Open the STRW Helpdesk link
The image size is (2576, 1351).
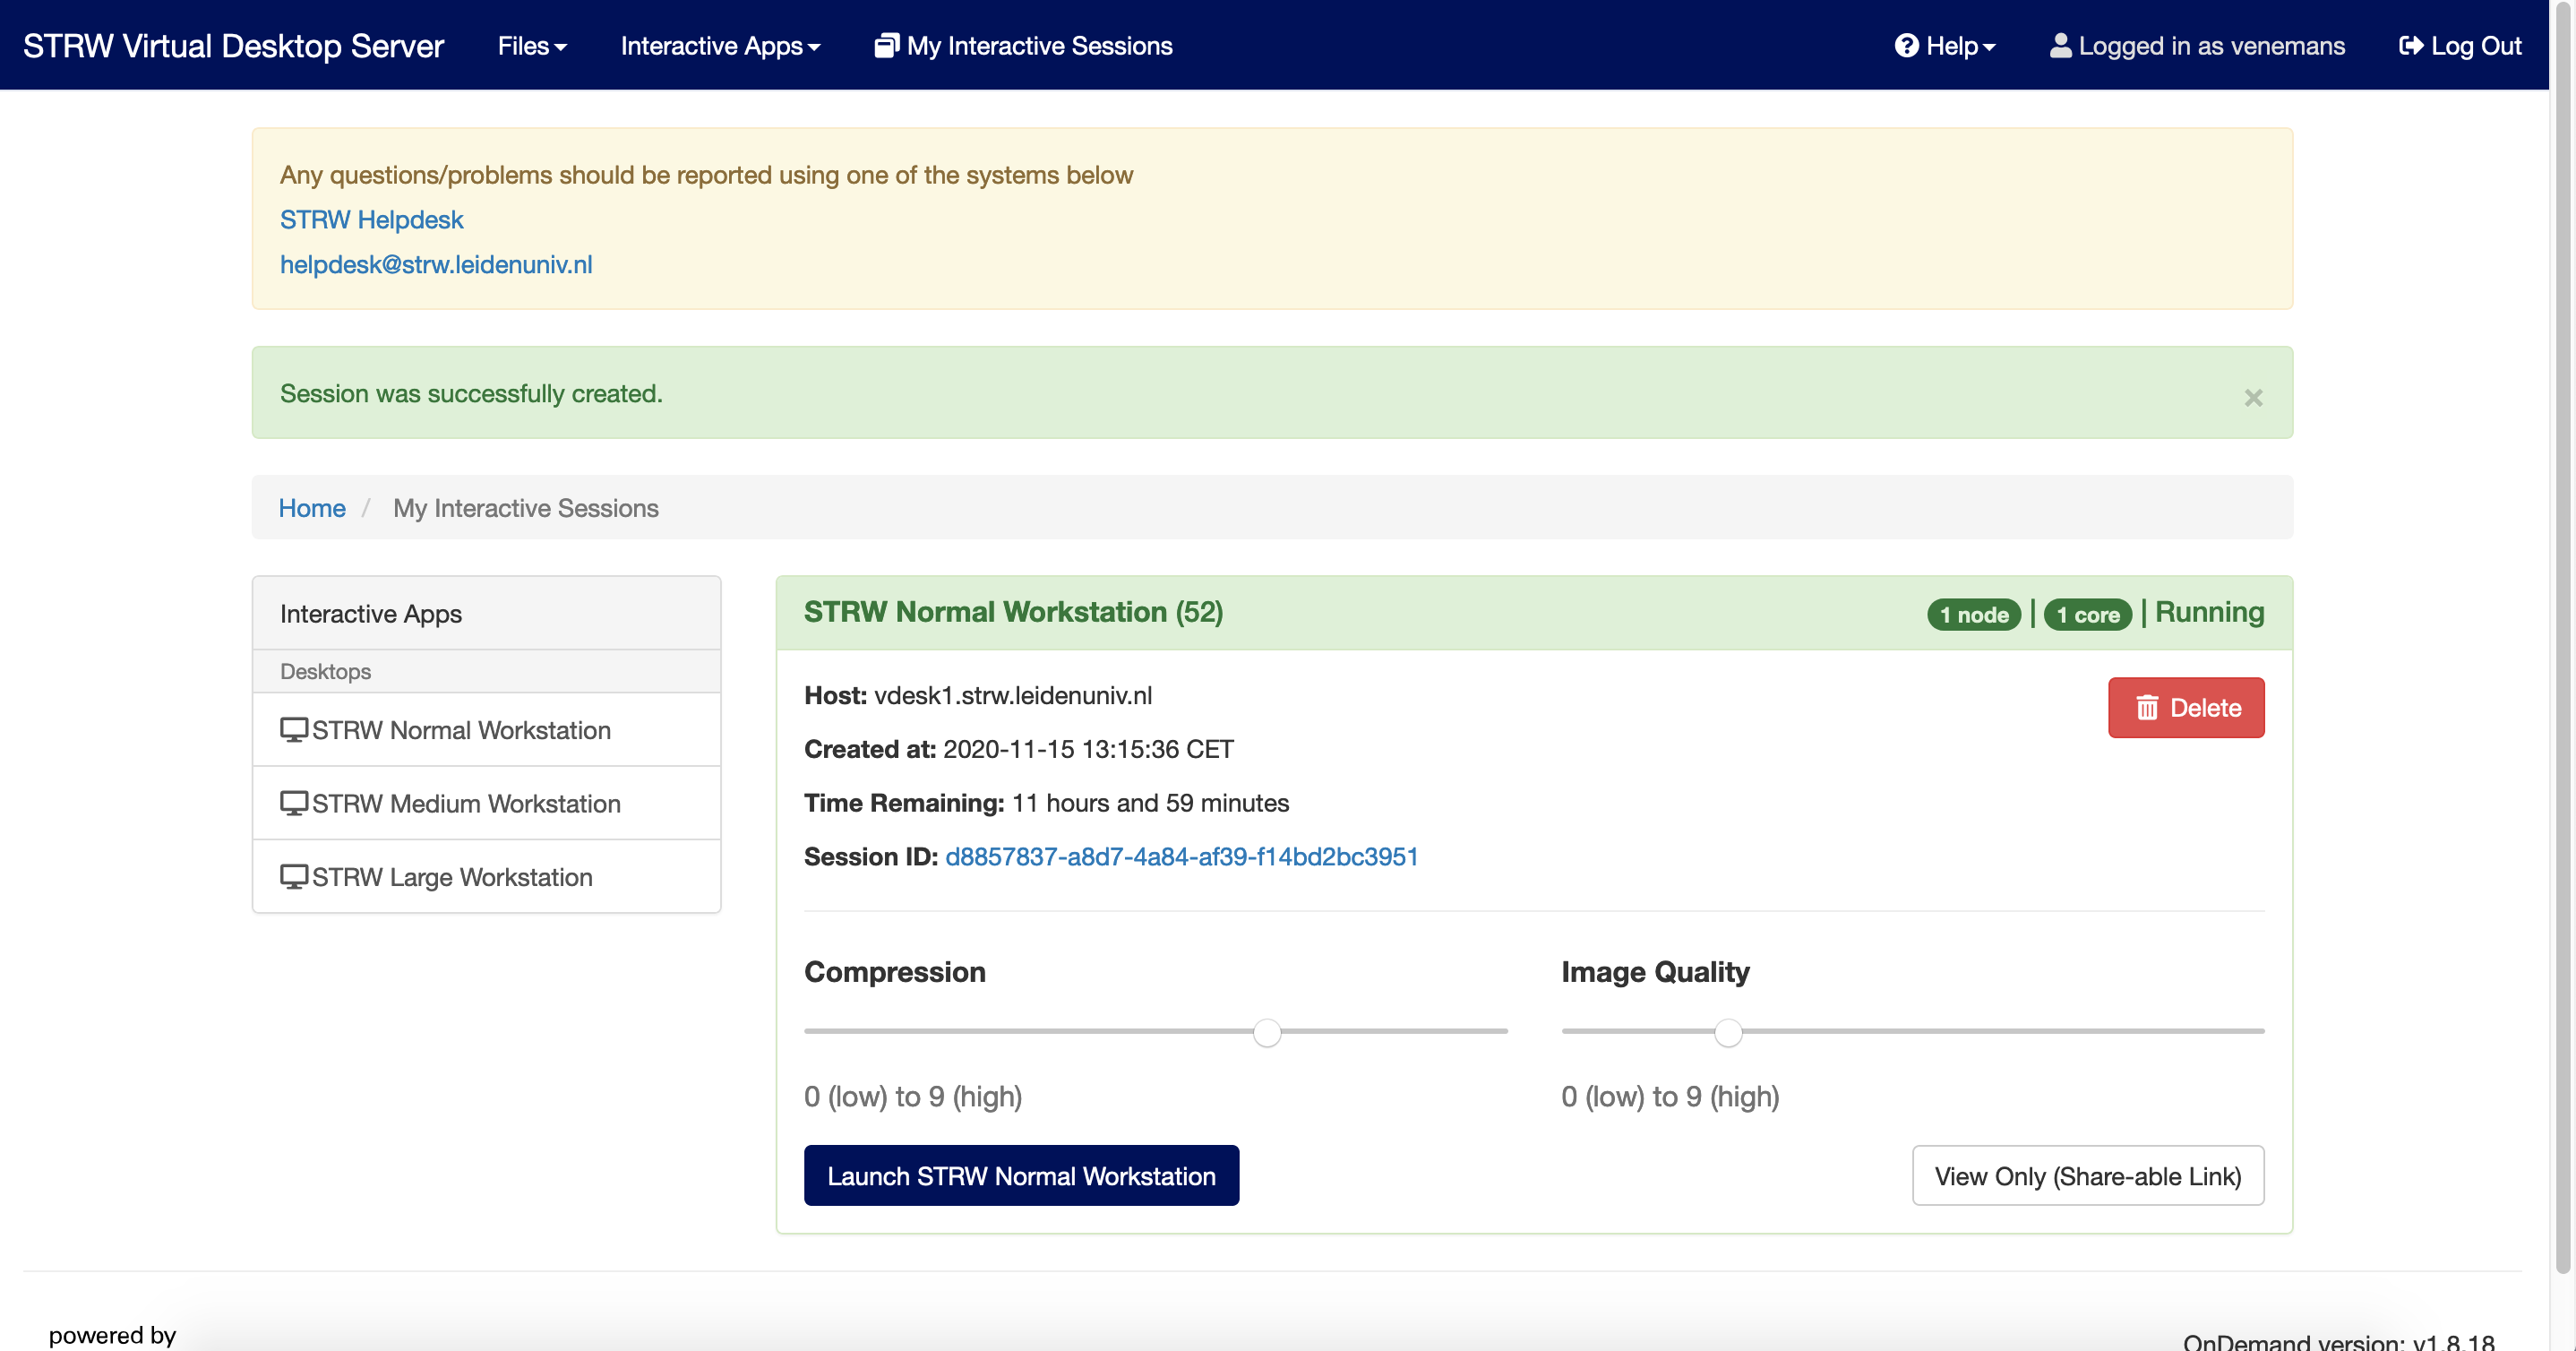click(x=371, y=219)
